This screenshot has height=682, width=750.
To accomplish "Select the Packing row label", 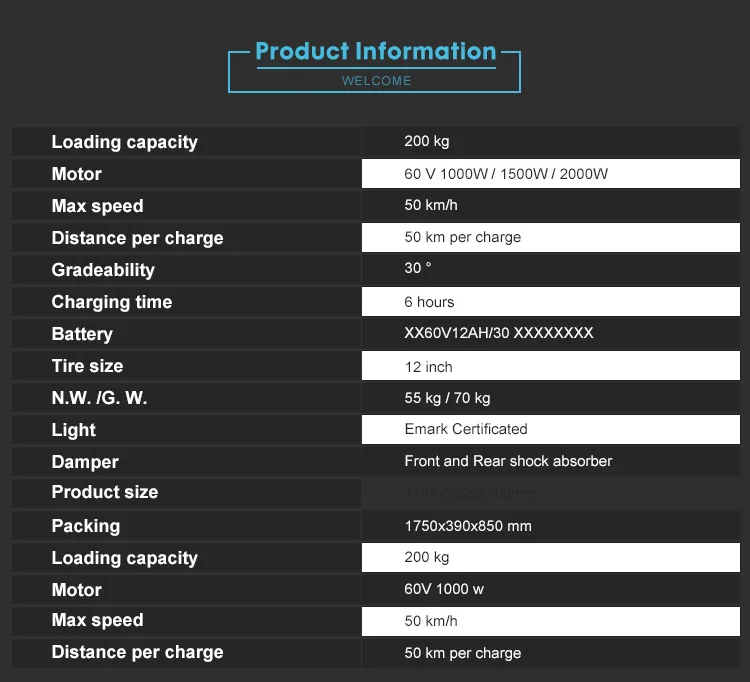I will click(x=86, y=526).
